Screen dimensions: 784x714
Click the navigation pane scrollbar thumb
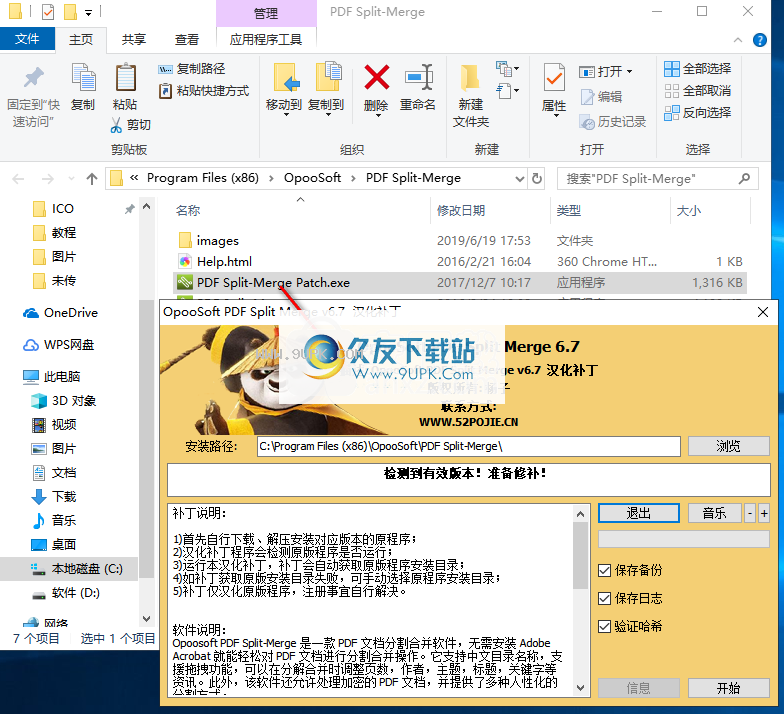click(x=146, y=439)
